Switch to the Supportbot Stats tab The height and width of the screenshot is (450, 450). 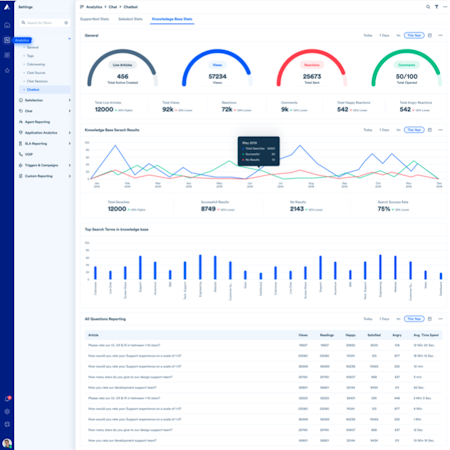tap(94, 19)
